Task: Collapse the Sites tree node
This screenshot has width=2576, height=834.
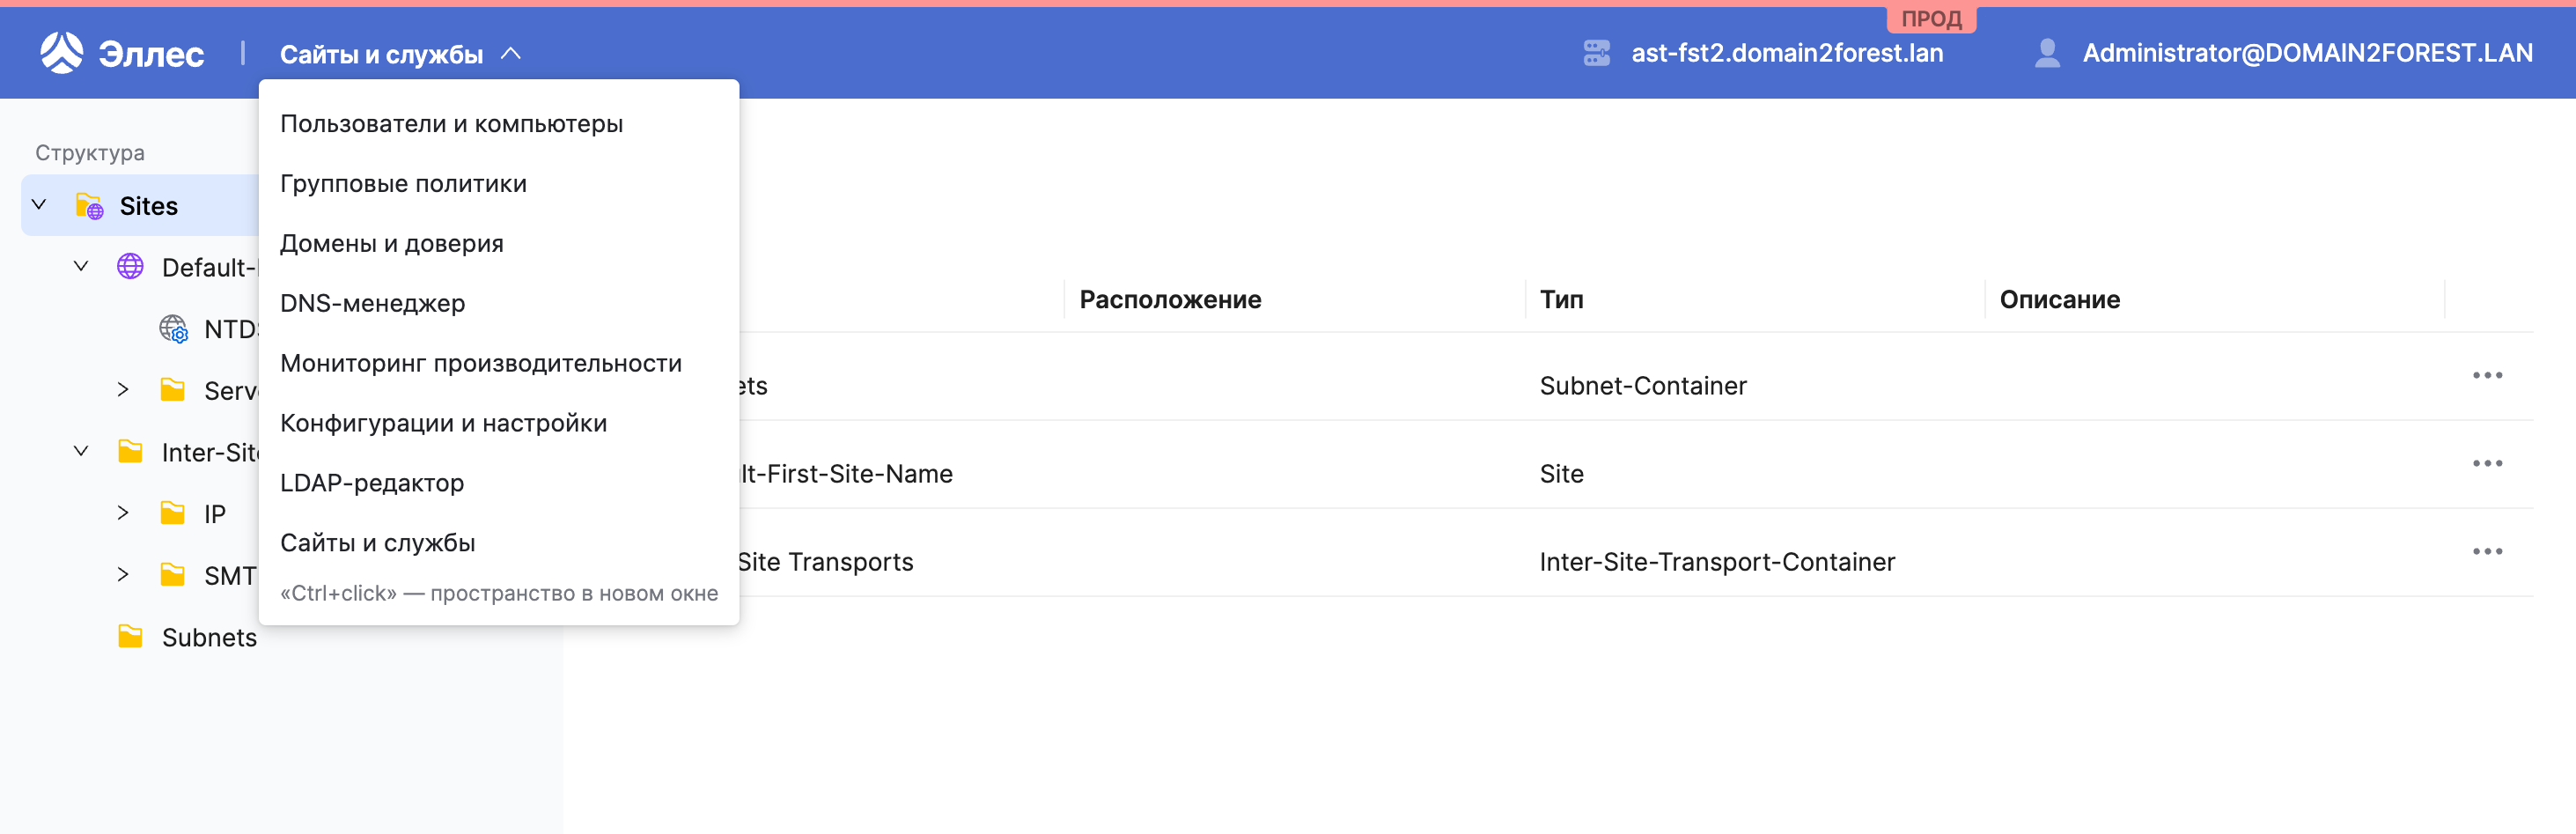Action: [x=39, y=205]
